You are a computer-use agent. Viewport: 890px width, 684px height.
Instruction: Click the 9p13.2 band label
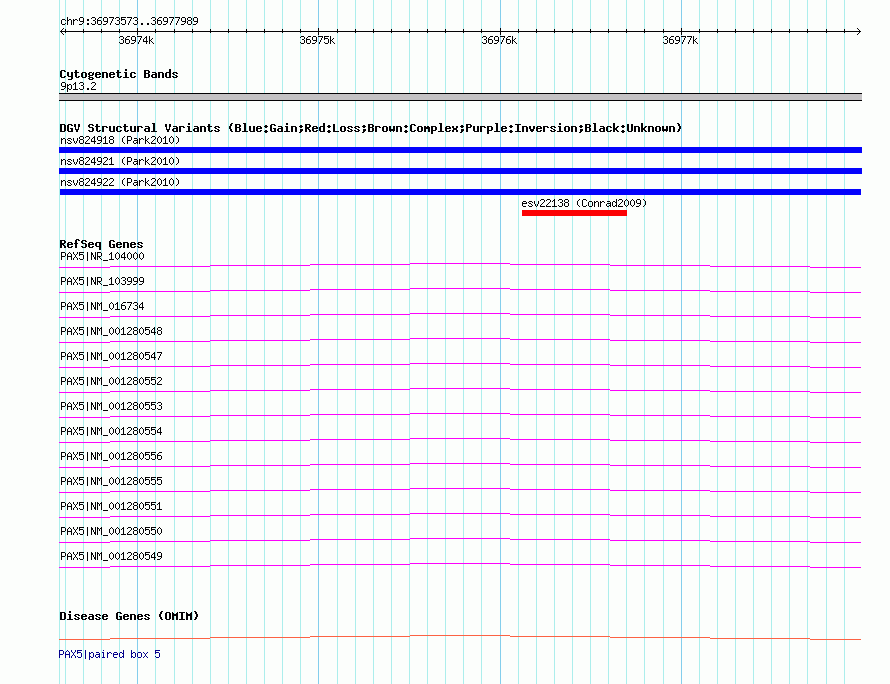[78, 86]
